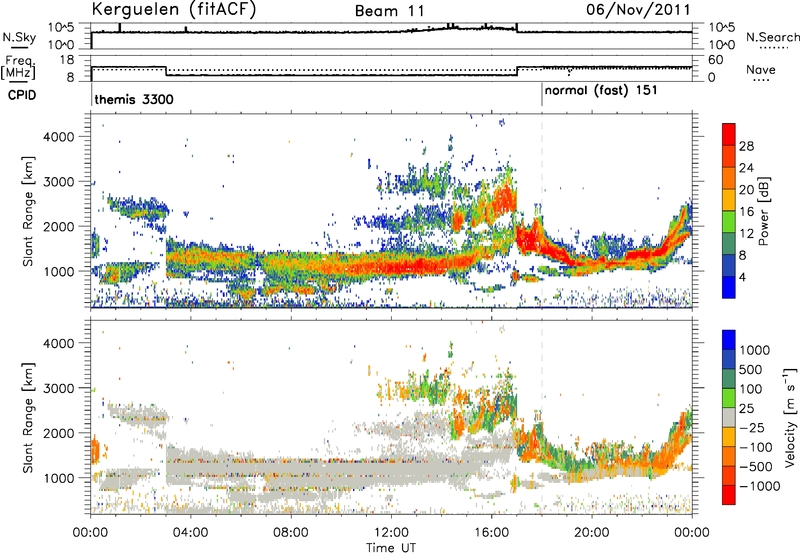Viewport: 800px width, 554px height.
Task: Click the '28' tick on the Power colorbar
Action: click(x=746, y=146)
